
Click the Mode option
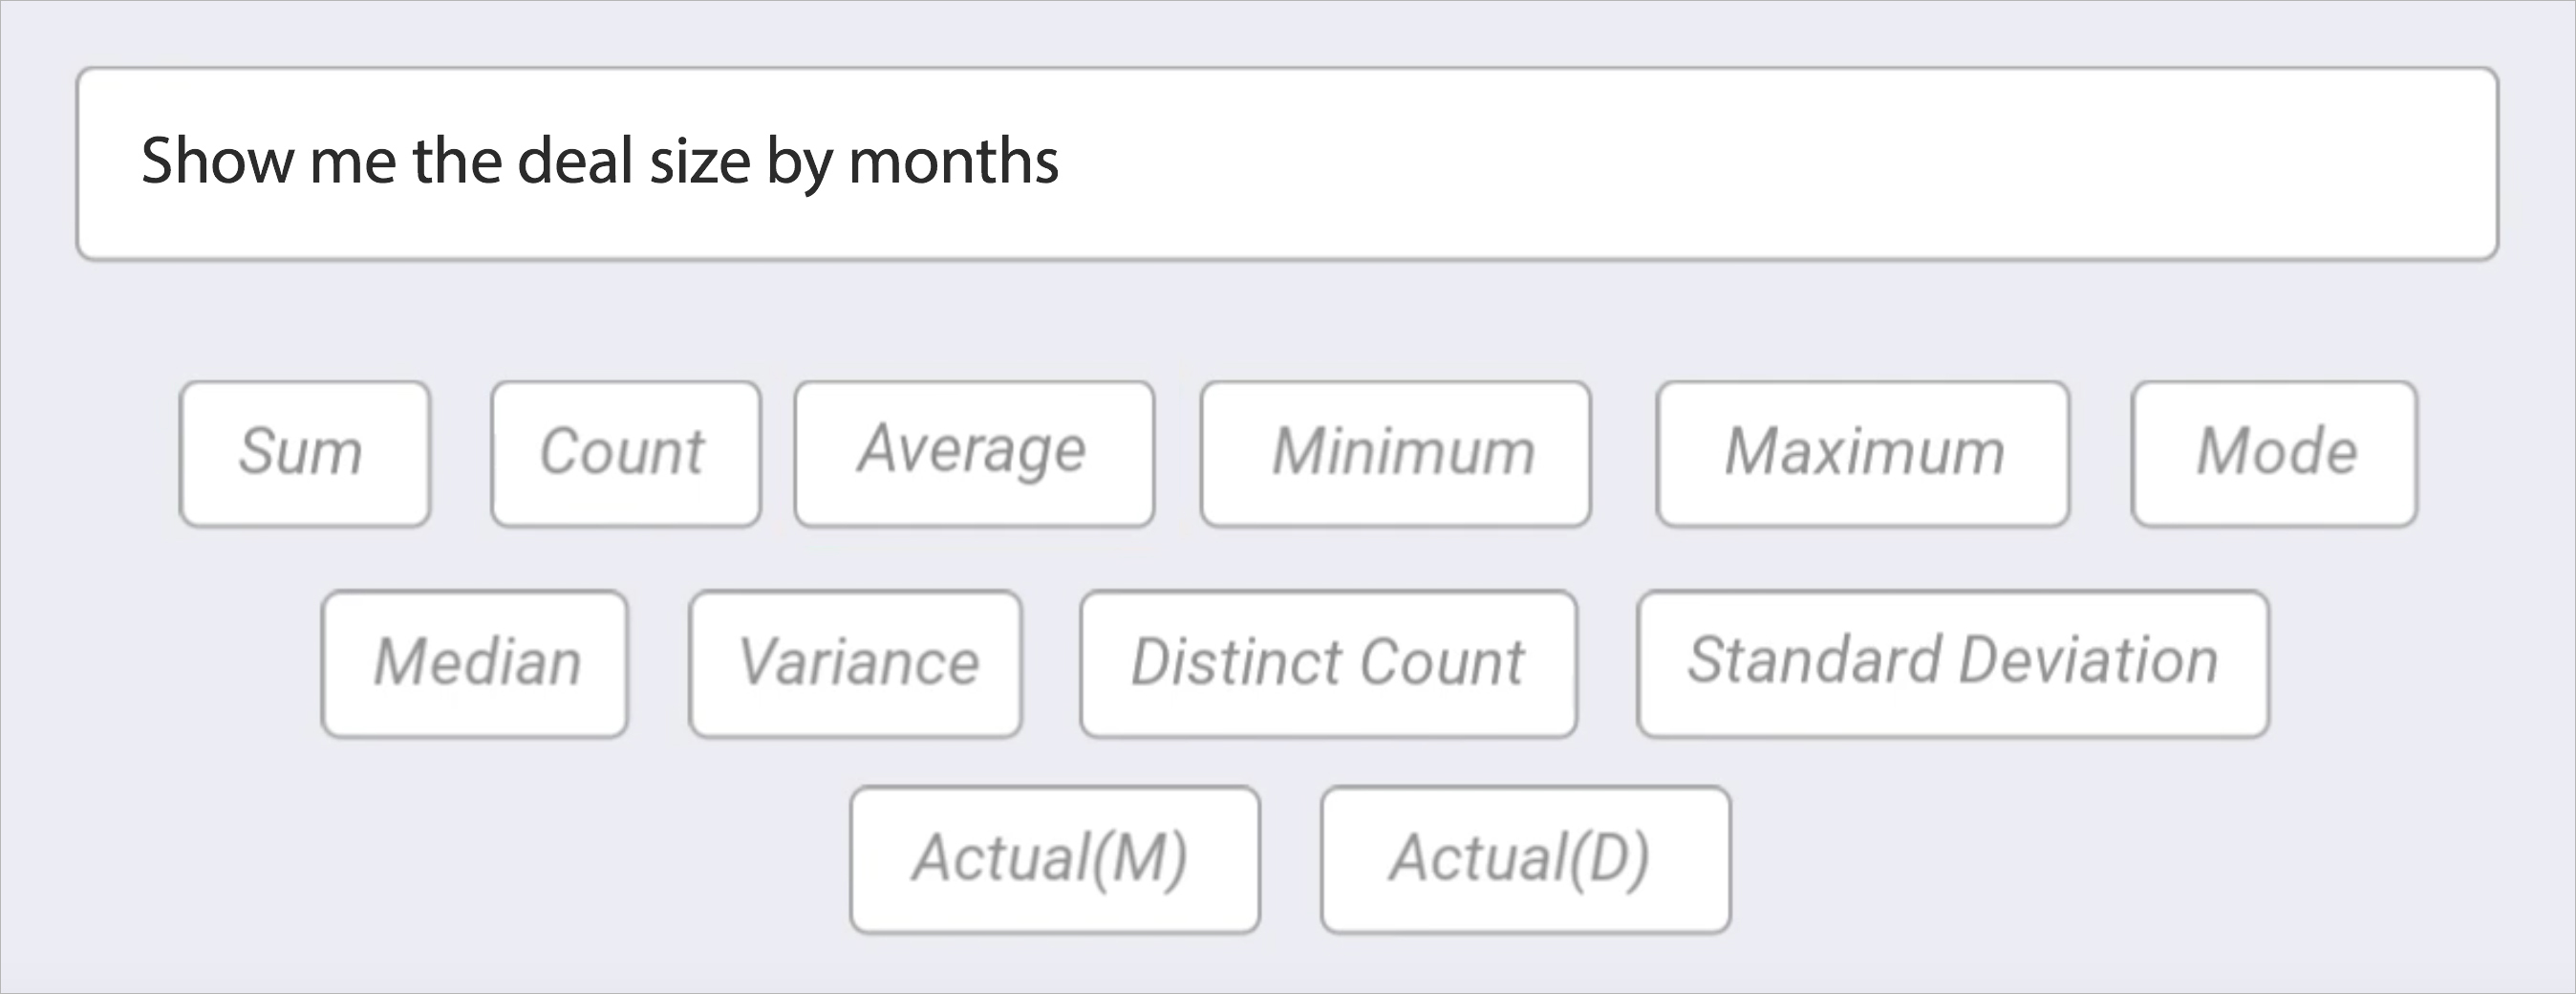(x=2274, y=453)
